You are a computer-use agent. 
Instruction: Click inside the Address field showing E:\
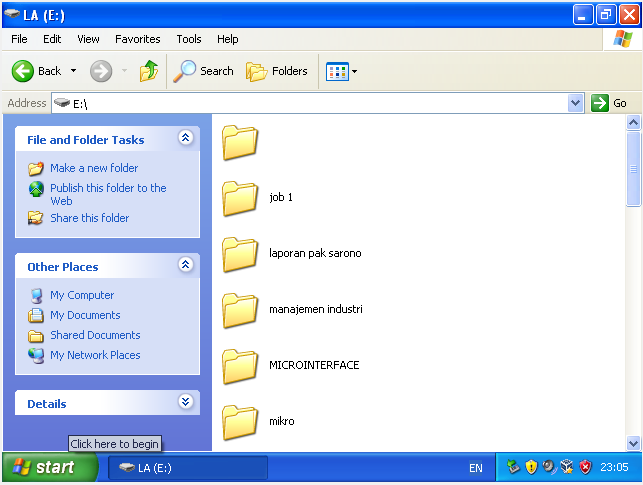pos(310,103)
